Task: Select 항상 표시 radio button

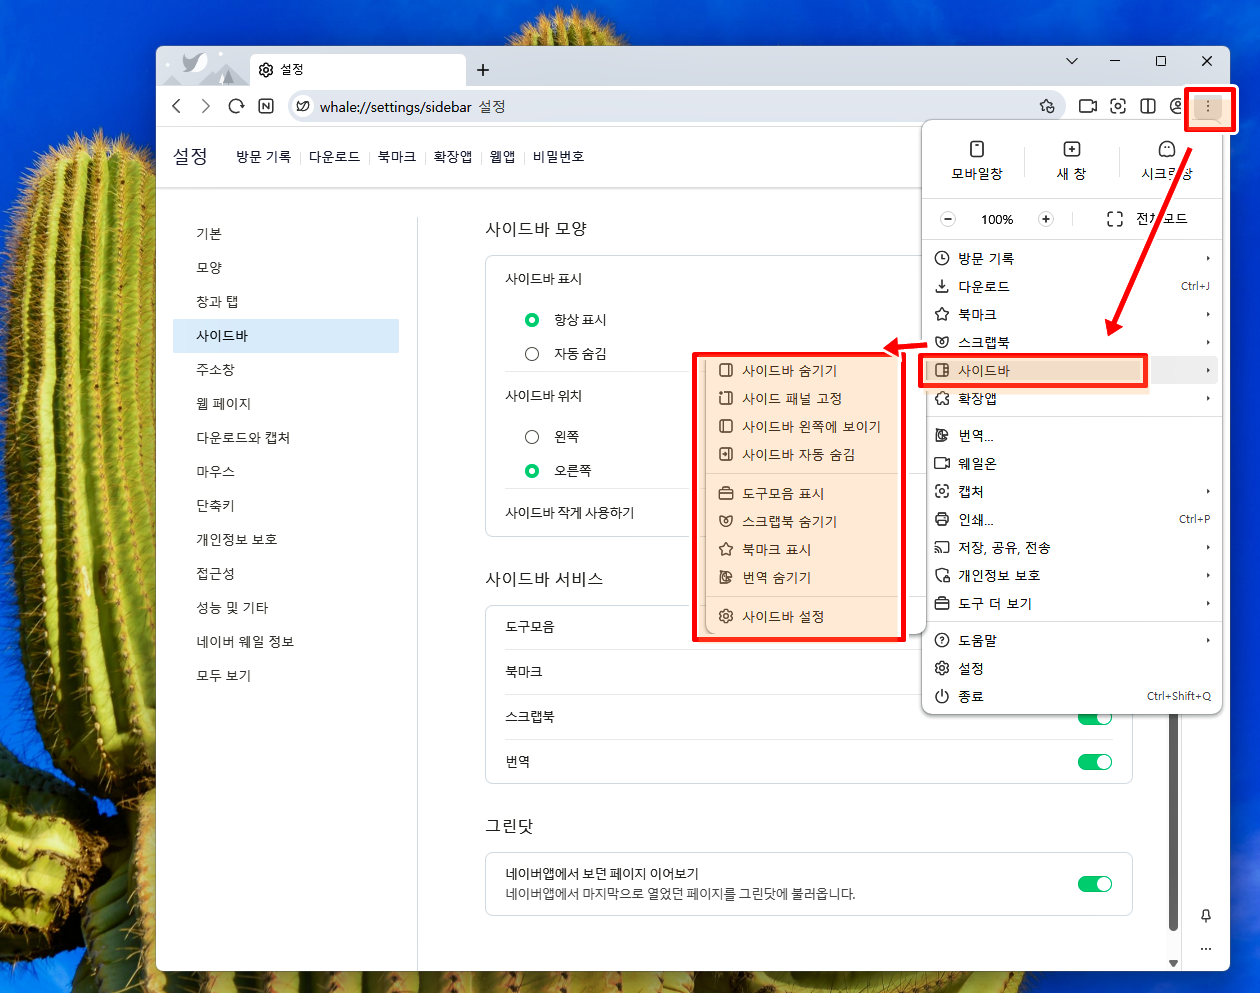Action: pos(532,320)
